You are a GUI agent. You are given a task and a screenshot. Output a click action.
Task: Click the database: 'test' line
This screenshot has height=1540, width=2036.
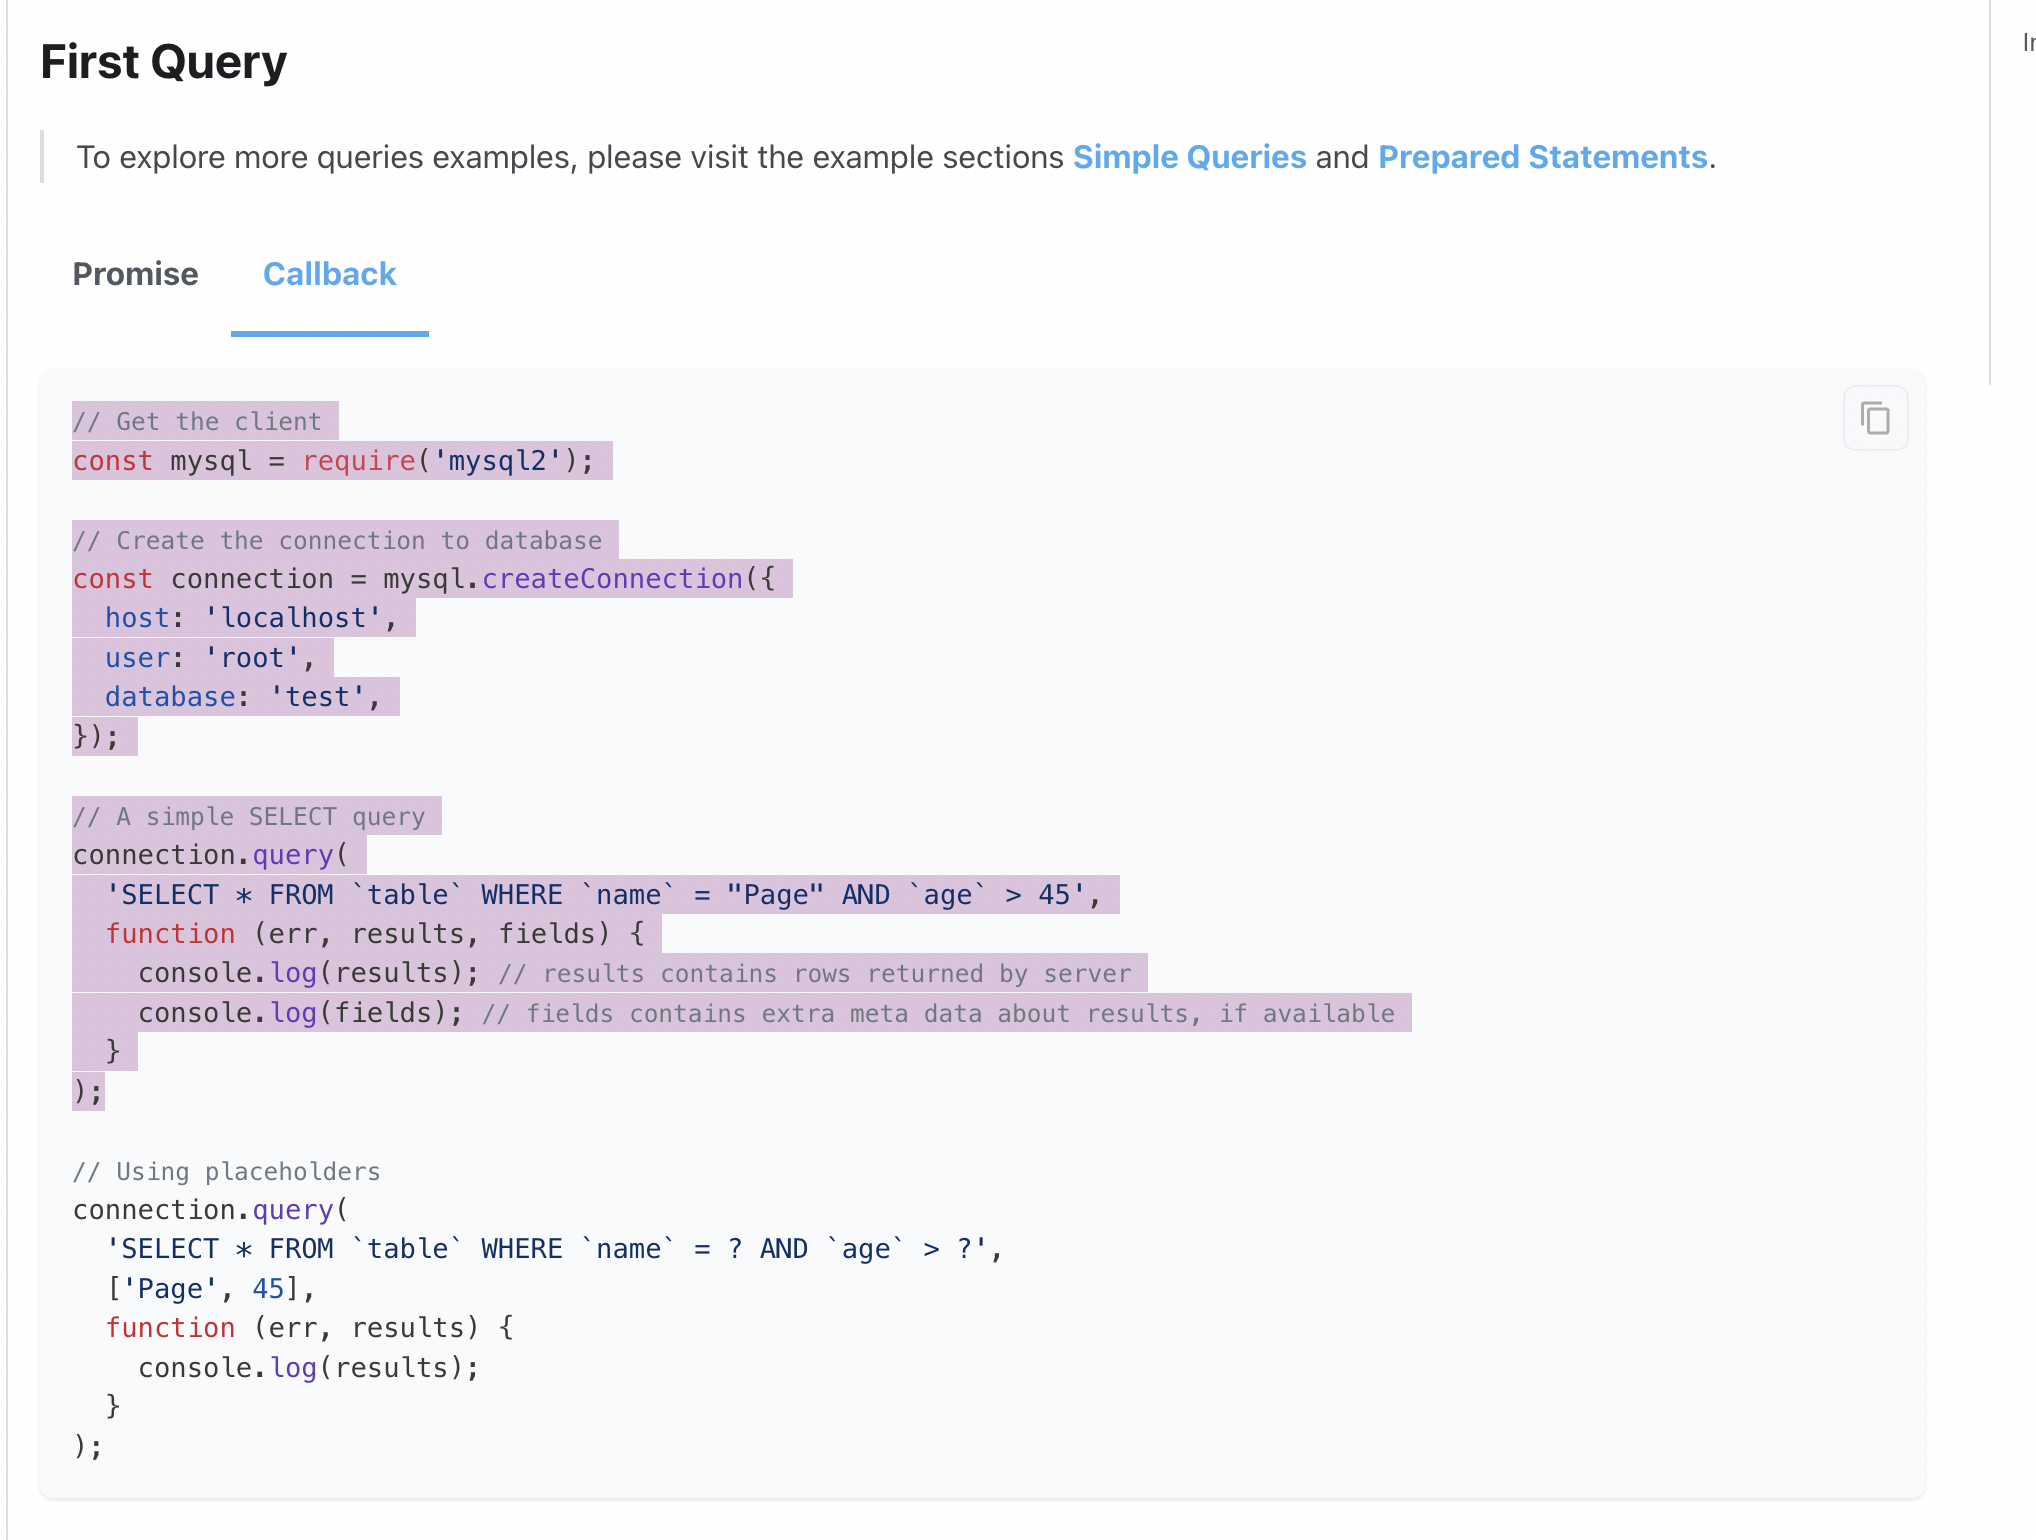[x=242, y=697]
